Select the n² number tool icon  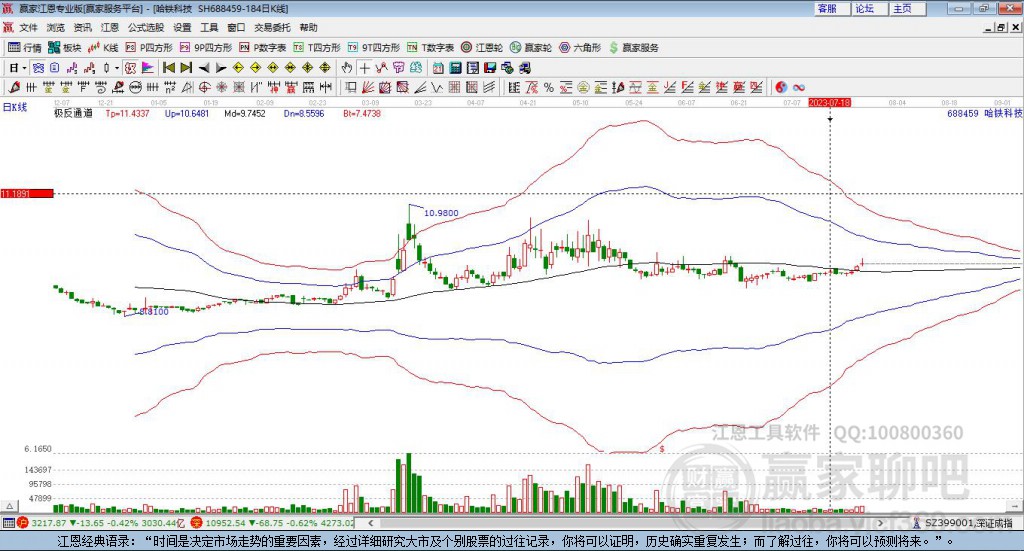[x=170, y=87]
